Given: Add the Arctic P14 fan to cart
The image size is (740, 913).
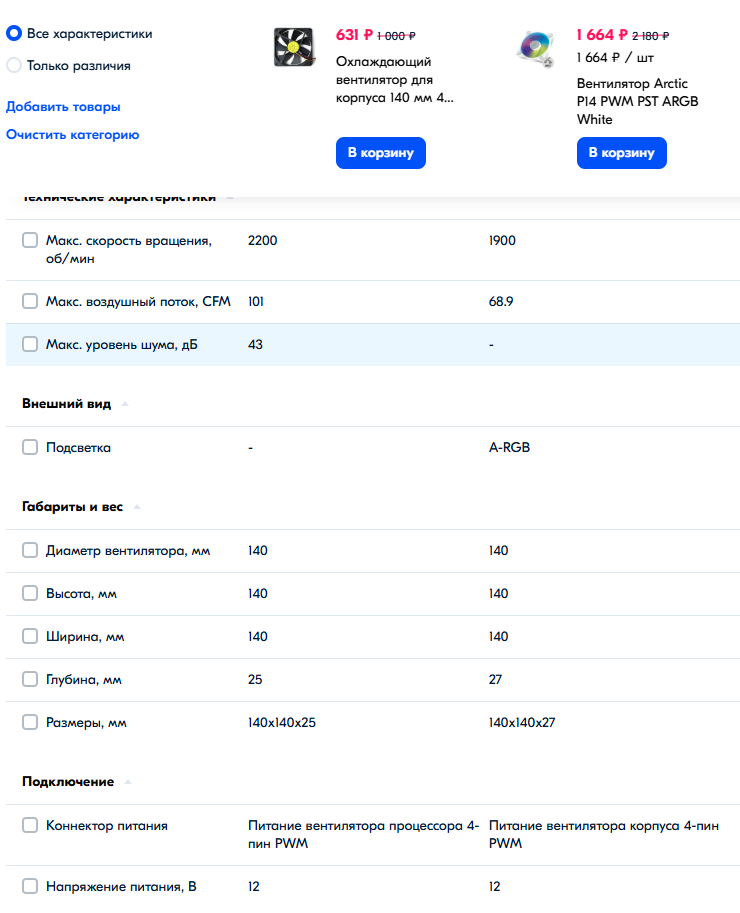Looking at the screenshot, I should coord(622,153).
